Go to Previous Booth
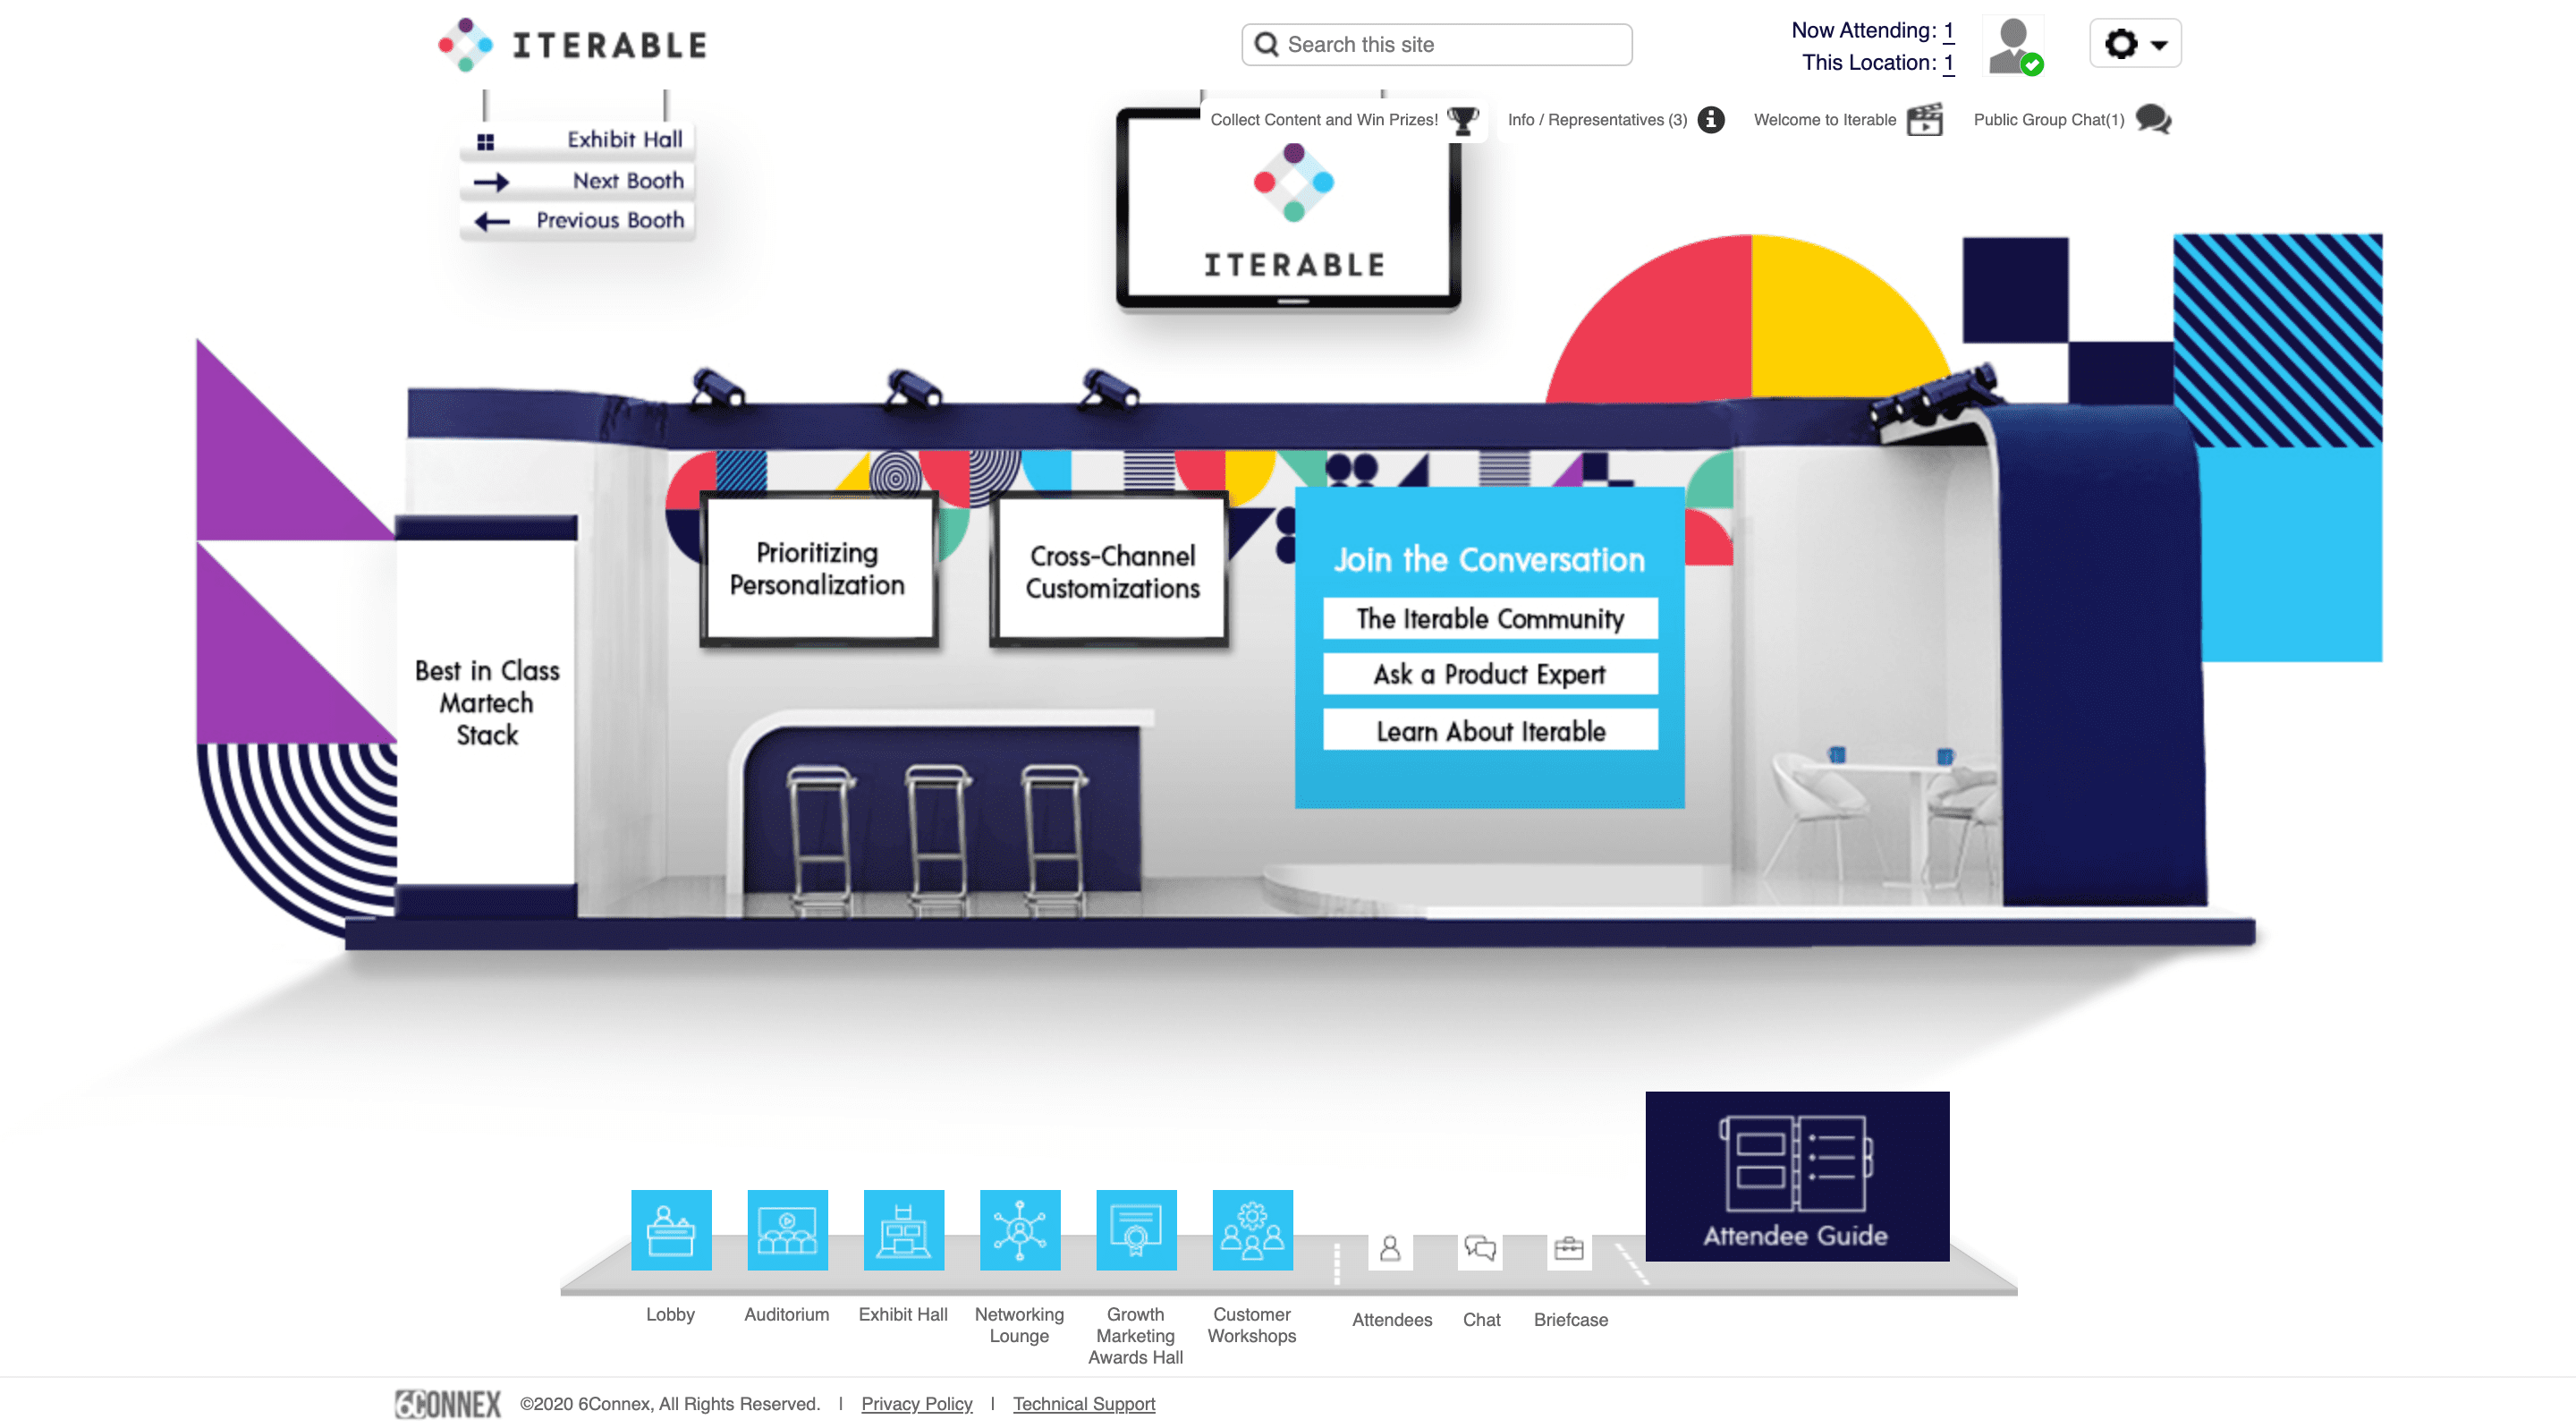The width and height of the screenshot is (2576, 1428). tap(610, 219)
